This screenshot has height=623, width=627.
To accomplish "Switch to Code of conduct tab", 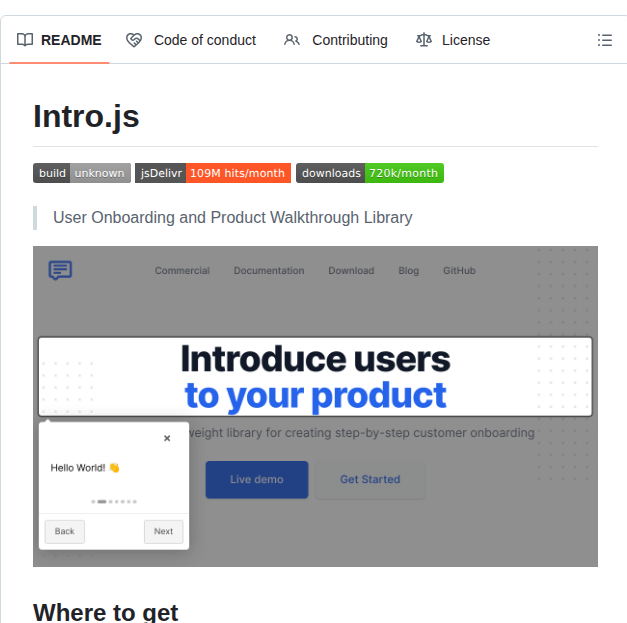I will 191,40.
